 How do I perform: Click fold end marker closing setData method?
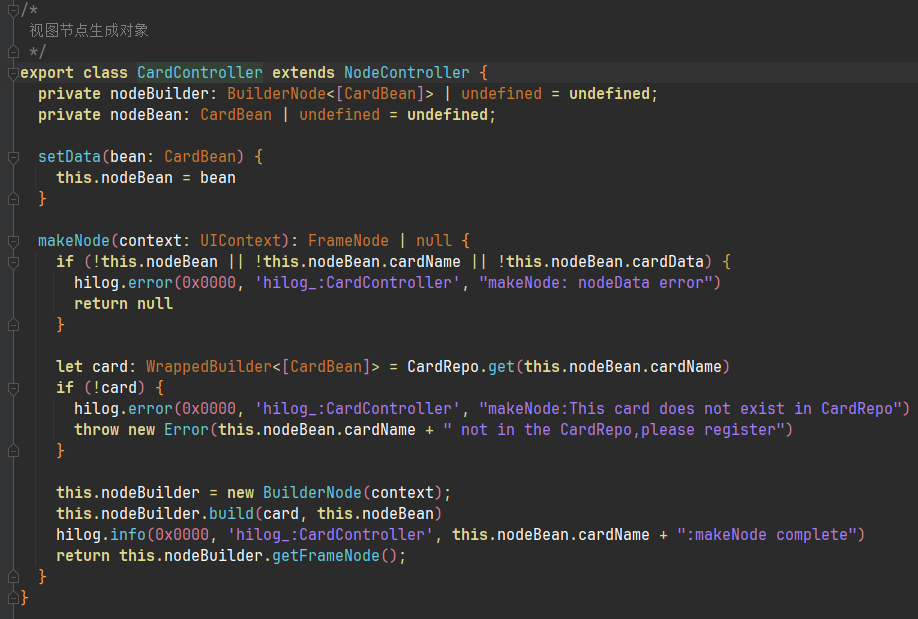[x=12, y=199]
